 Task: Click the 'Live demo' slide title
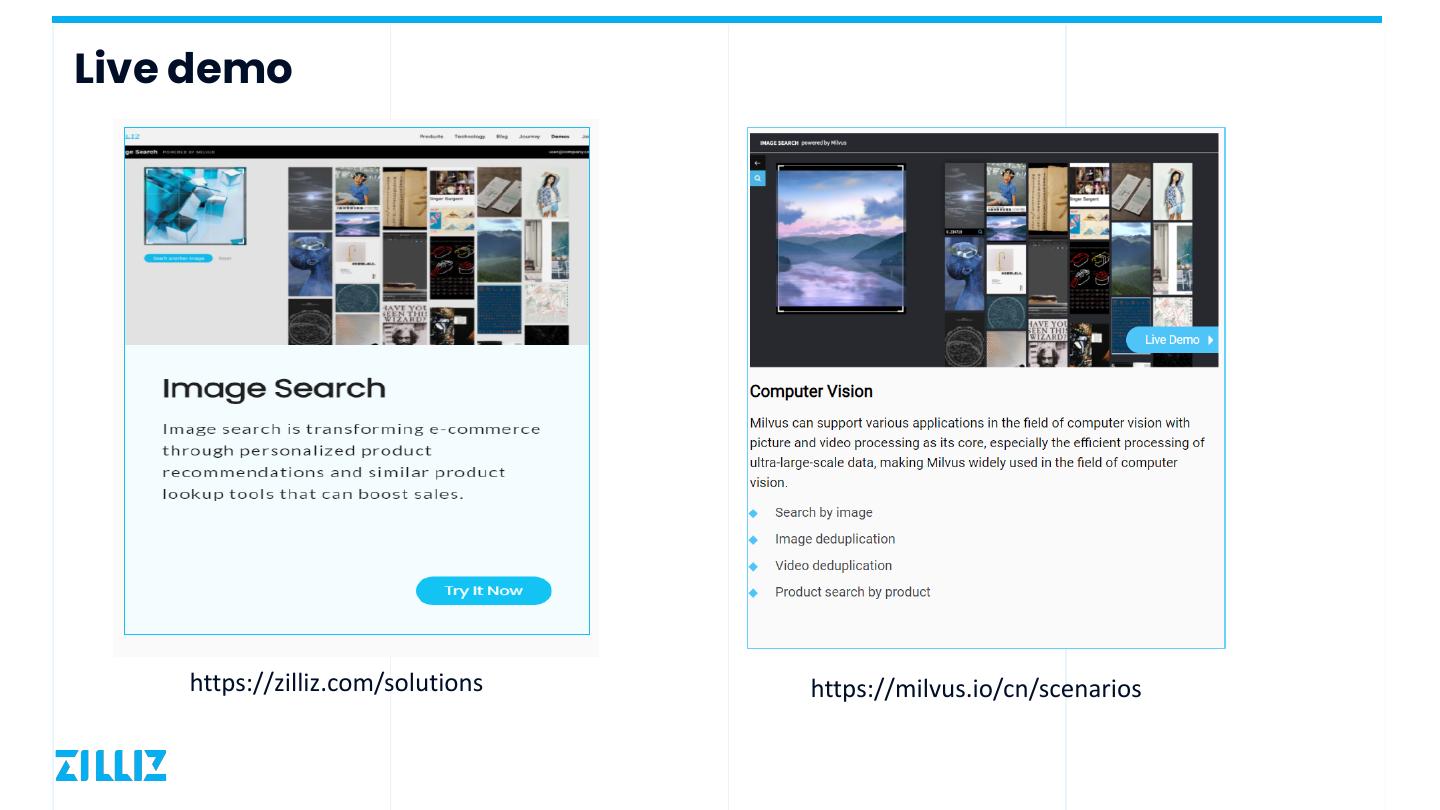click(x=184, y=68)
